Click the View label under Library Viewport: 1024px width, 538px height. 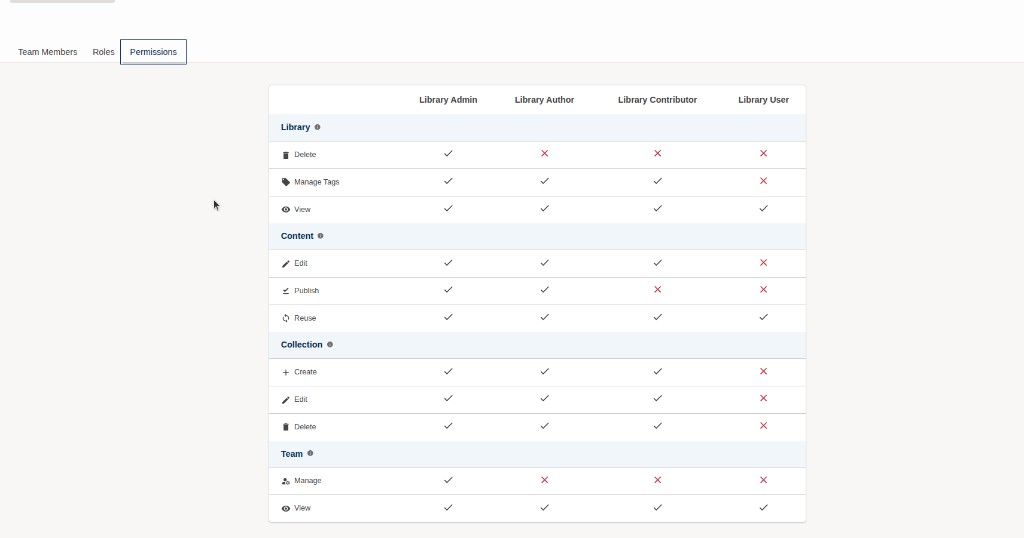302,210
